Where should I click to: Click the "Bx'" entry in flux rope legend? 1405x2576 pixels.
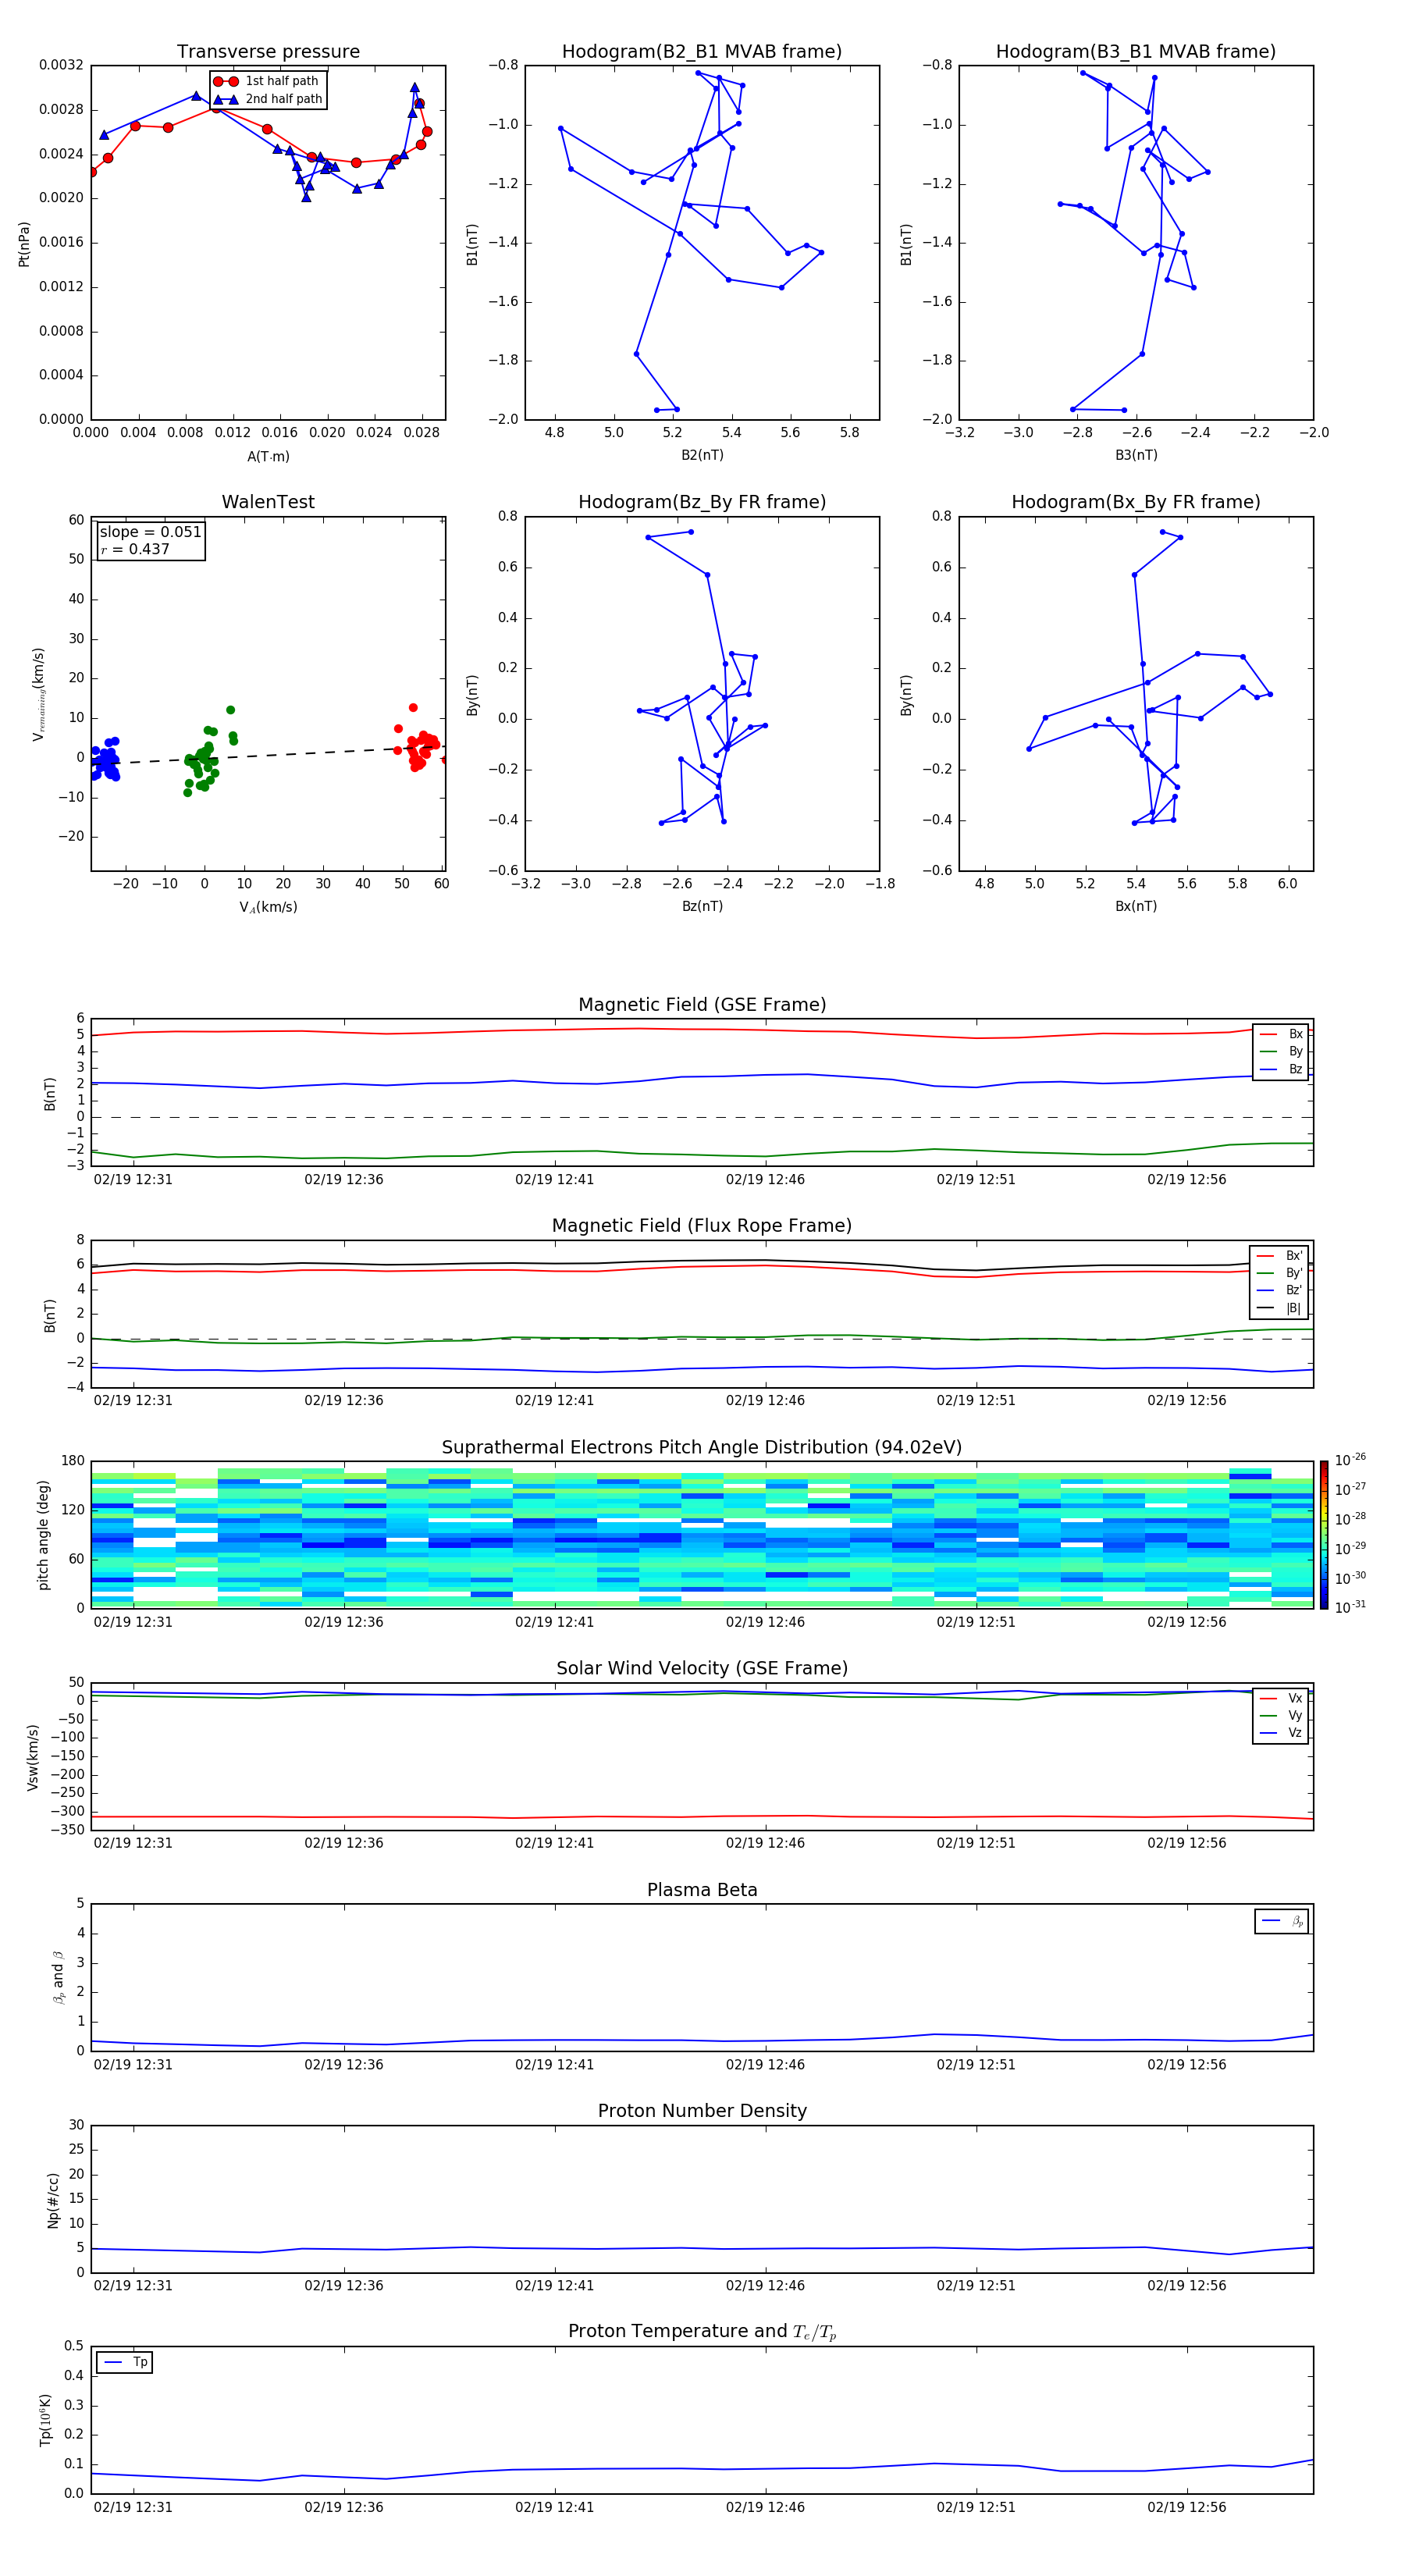pyautogui.click(x=1280, y=1256)
